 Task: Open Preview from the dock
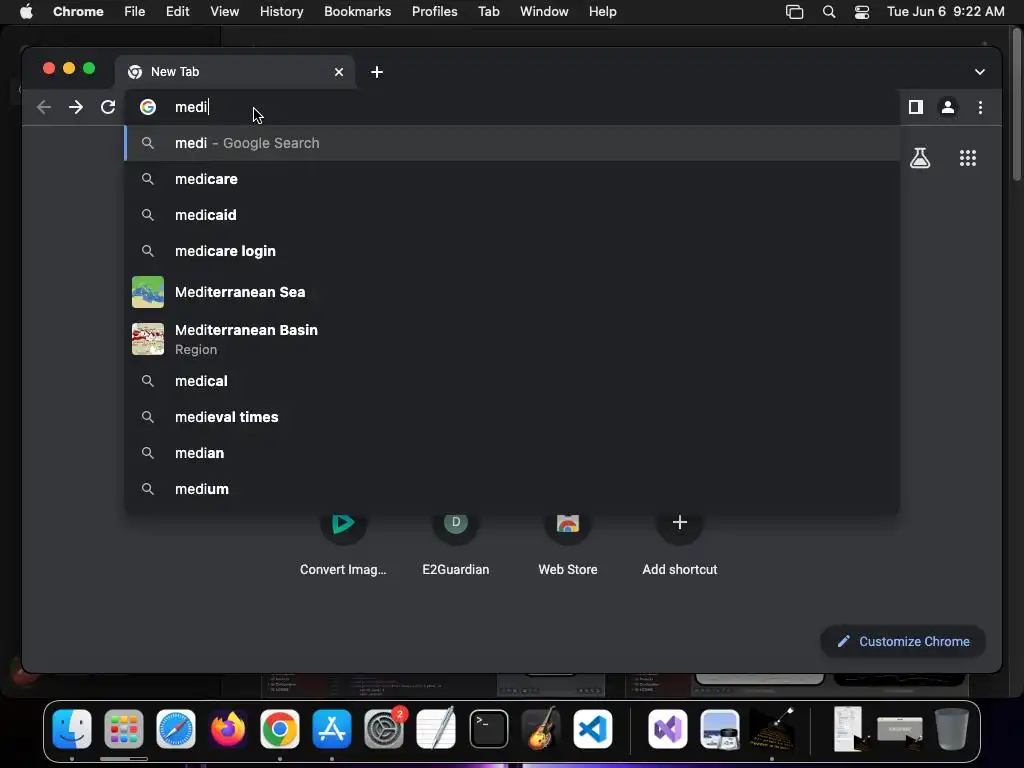pyautogui.click(x=720, y=728)
